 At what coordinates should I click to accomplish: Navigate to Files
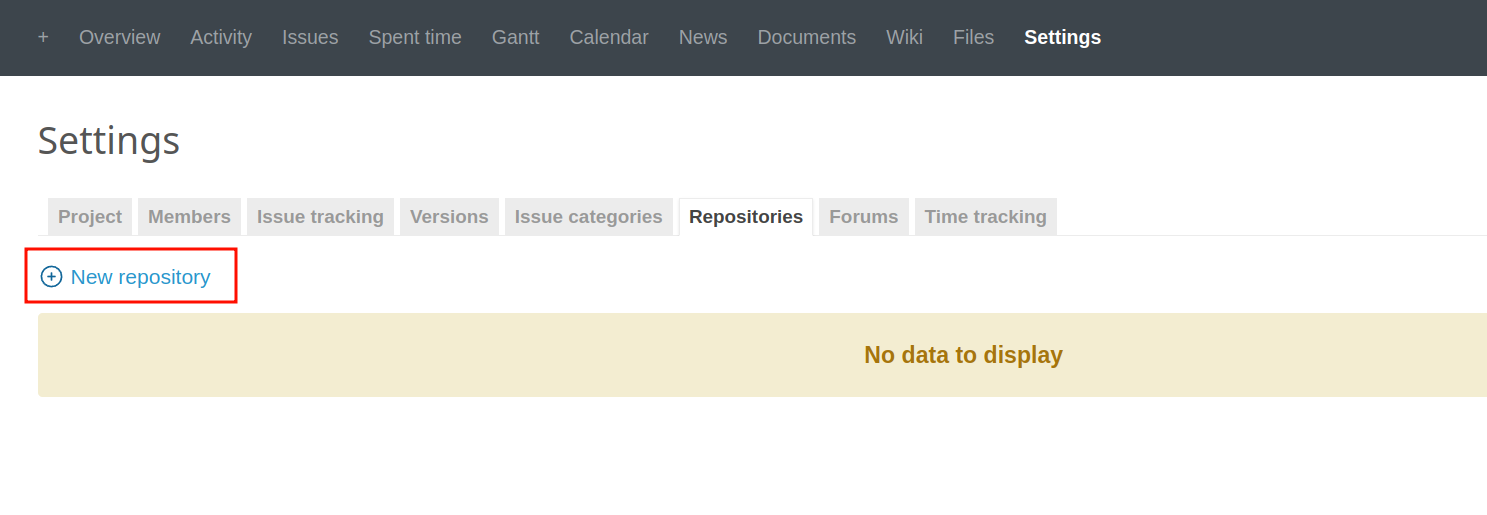973,37
